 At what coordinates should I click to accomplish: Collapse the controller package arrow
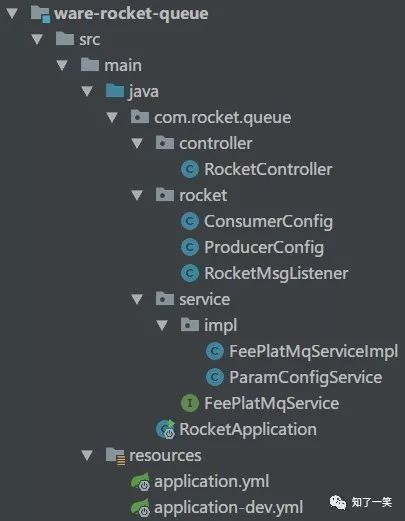point(137,143)
